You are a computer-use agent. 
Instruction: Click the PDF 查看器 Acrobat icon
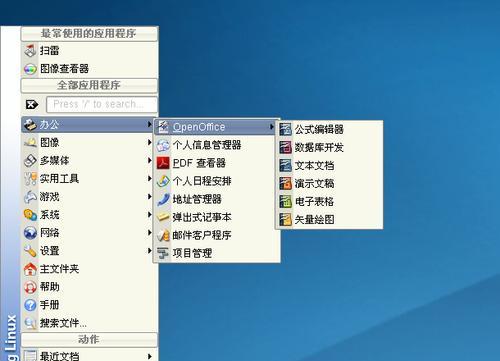pos(163,163)
